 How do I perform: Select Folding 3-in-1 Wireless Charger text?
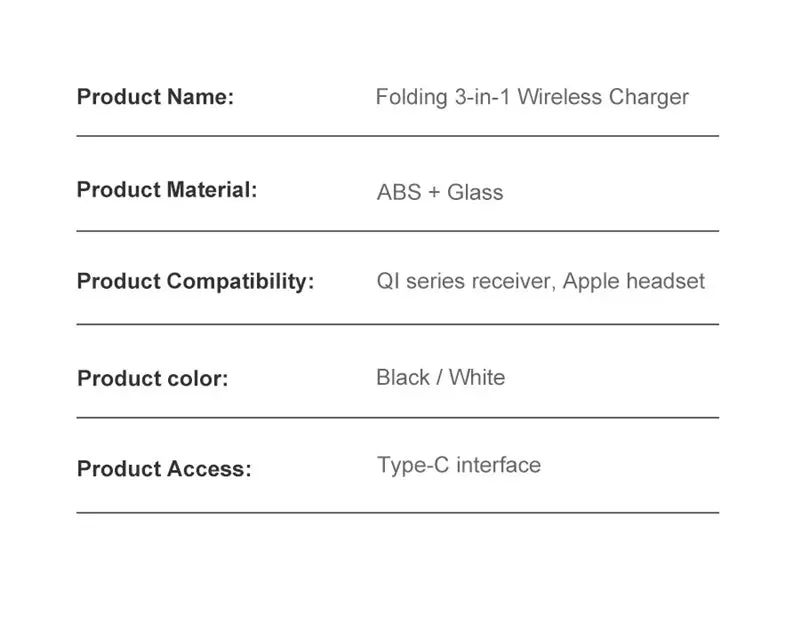(x=532, y=97)
